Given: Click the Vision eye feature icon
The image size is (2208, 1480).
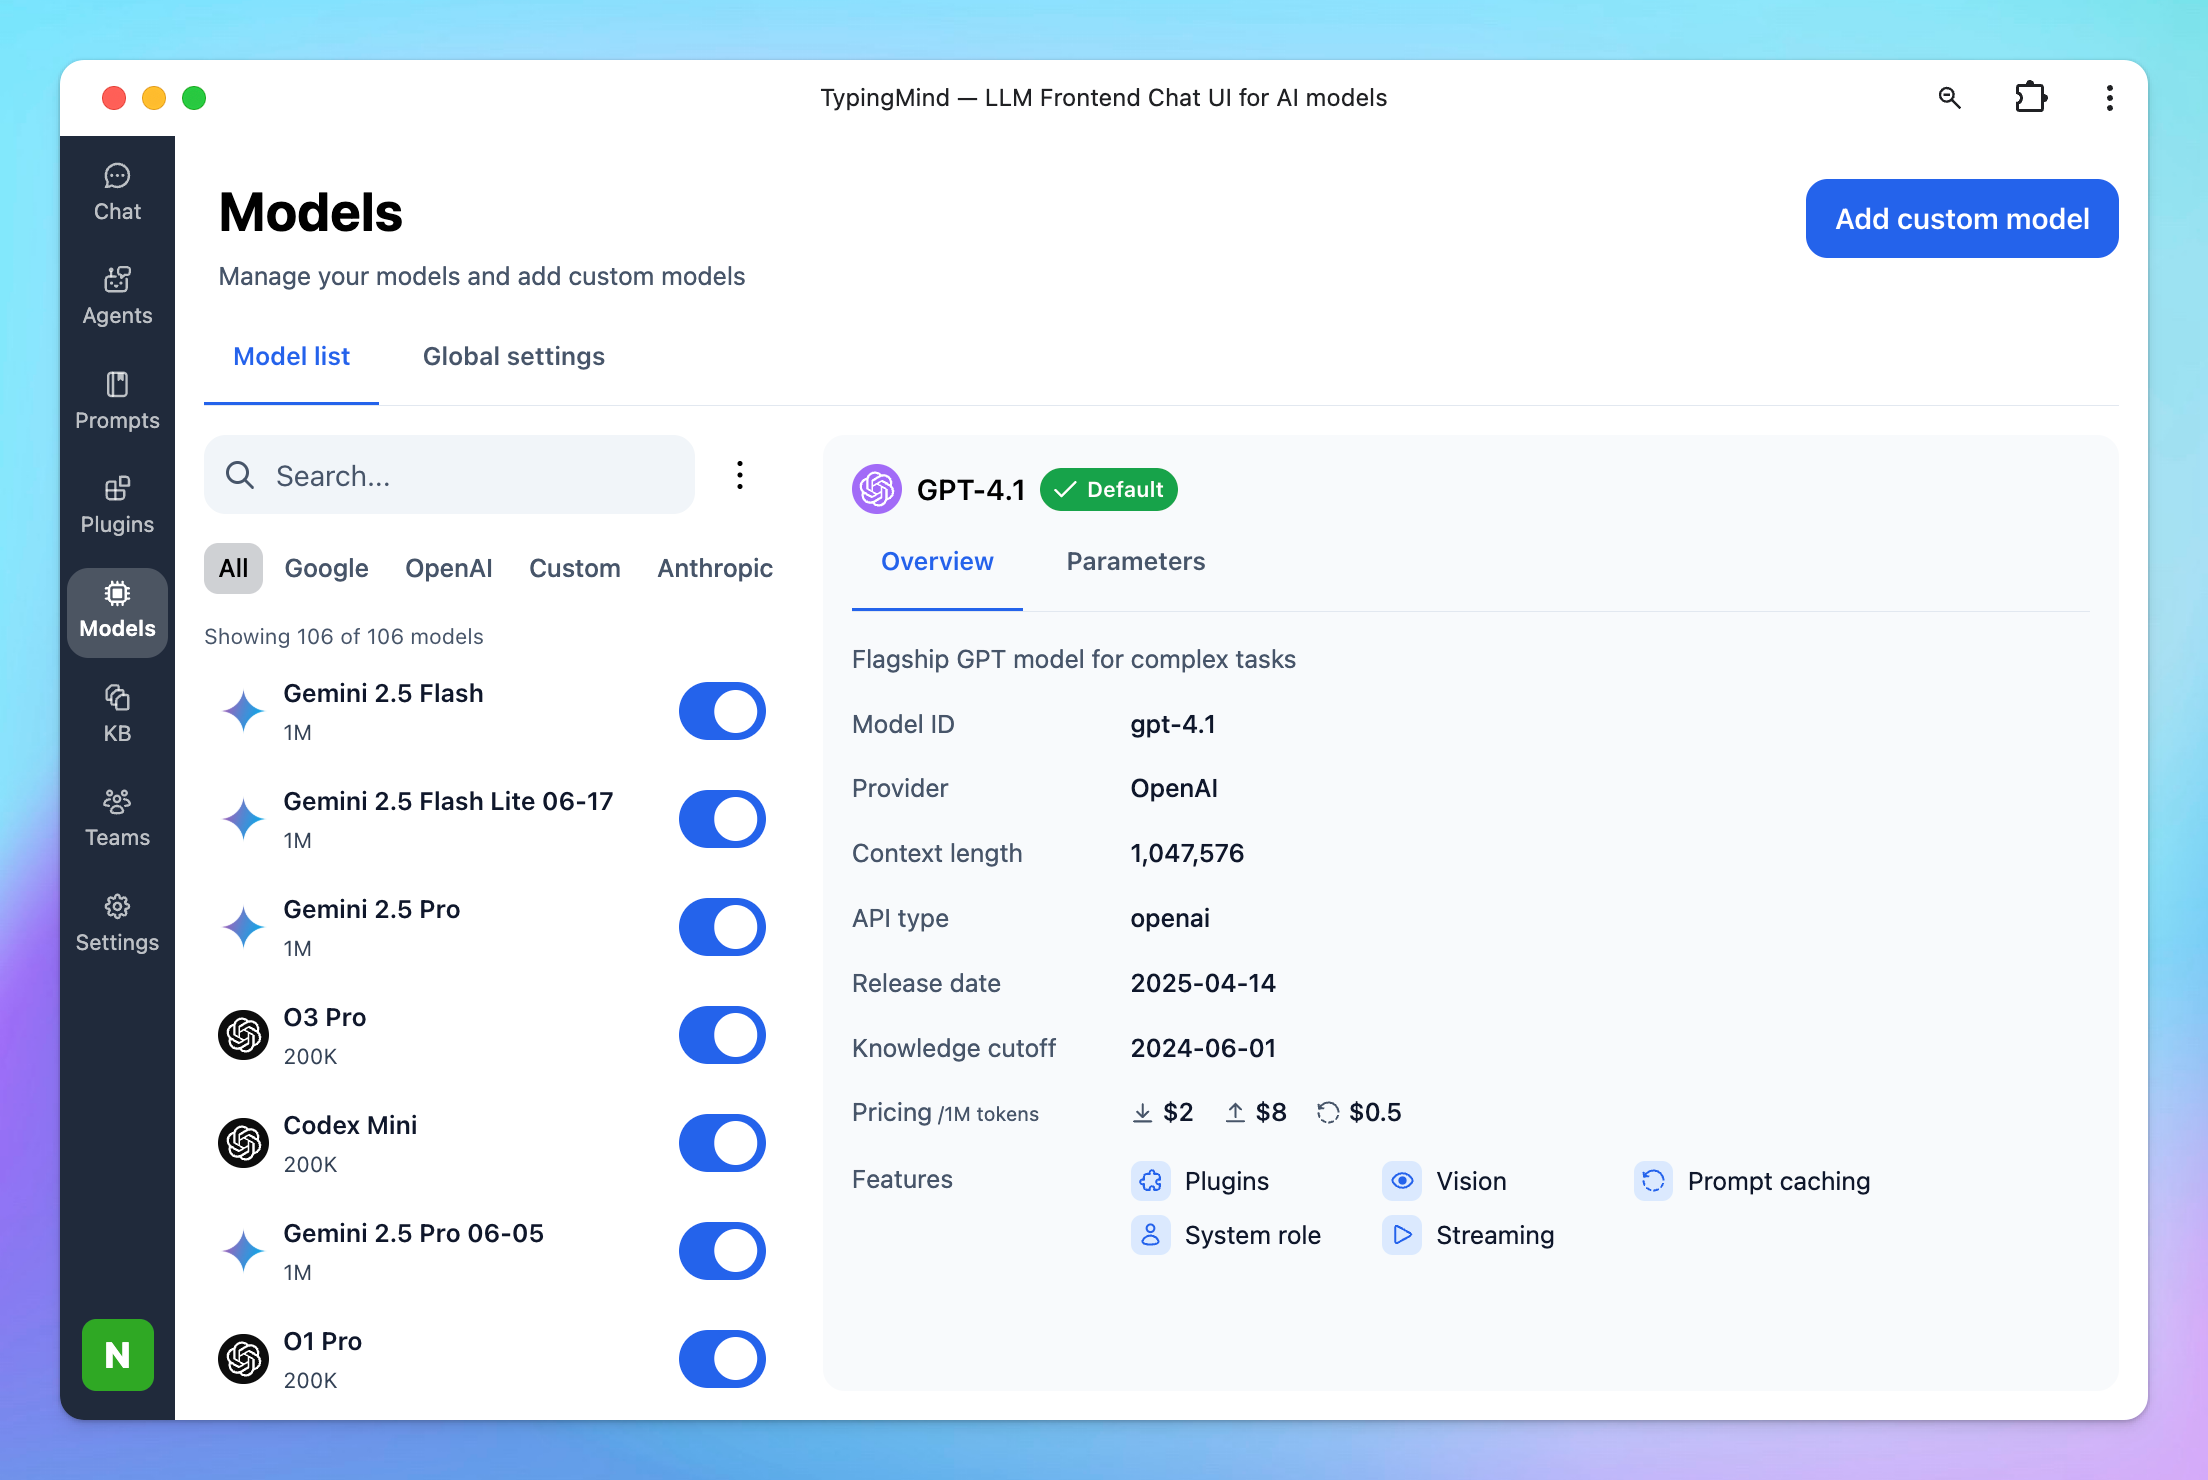Looking at the screenshot, I should [1402, 1181].
